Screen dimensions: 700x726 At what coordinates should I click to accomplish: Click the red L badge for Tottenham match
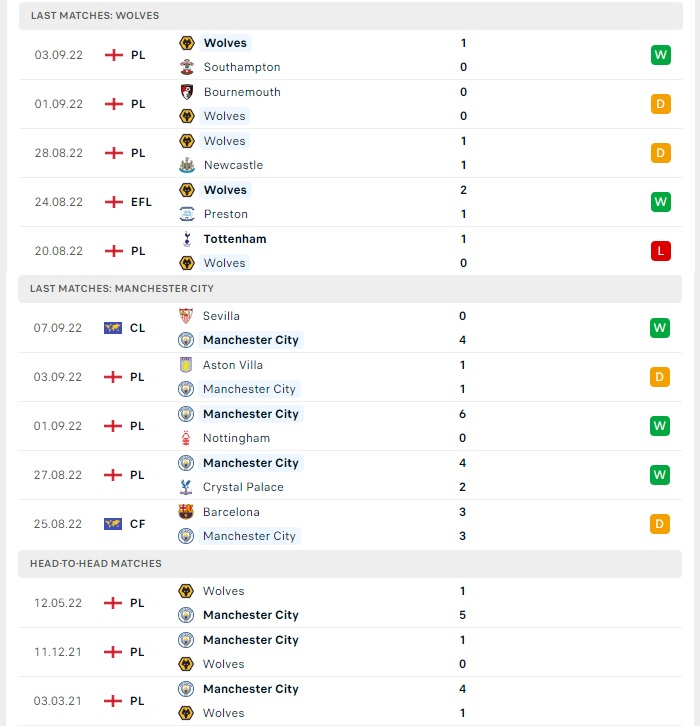point(661,251)
